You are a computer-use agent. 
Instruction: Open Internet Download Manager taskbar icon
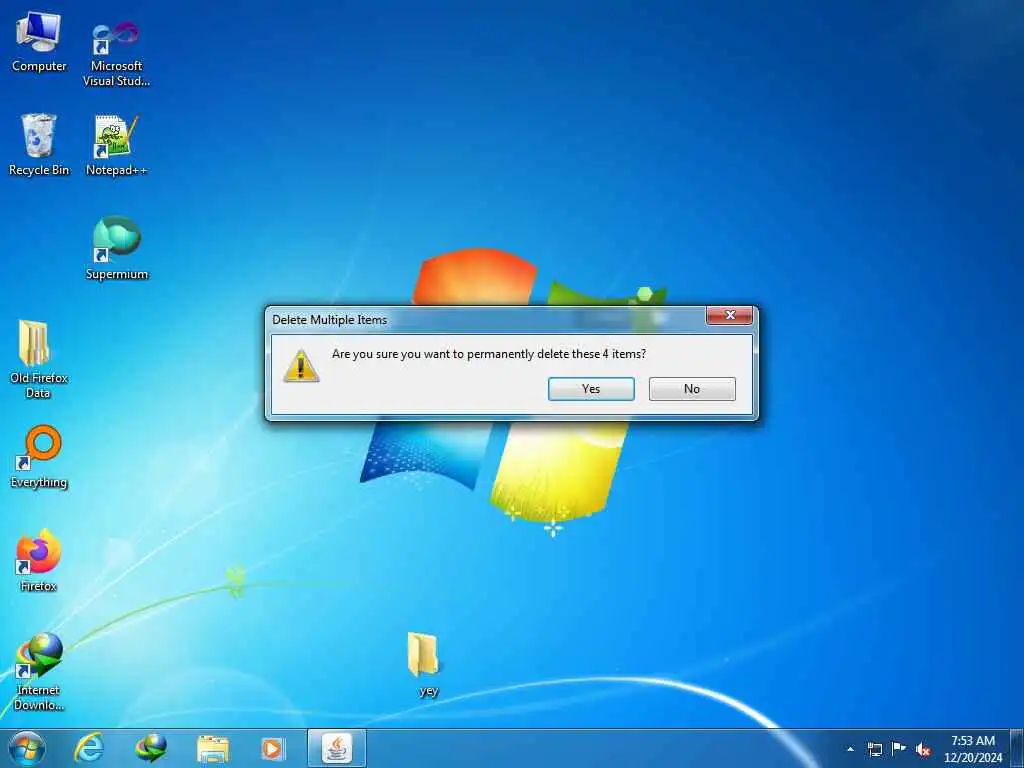pyautogui.click(x=151, y=748)
